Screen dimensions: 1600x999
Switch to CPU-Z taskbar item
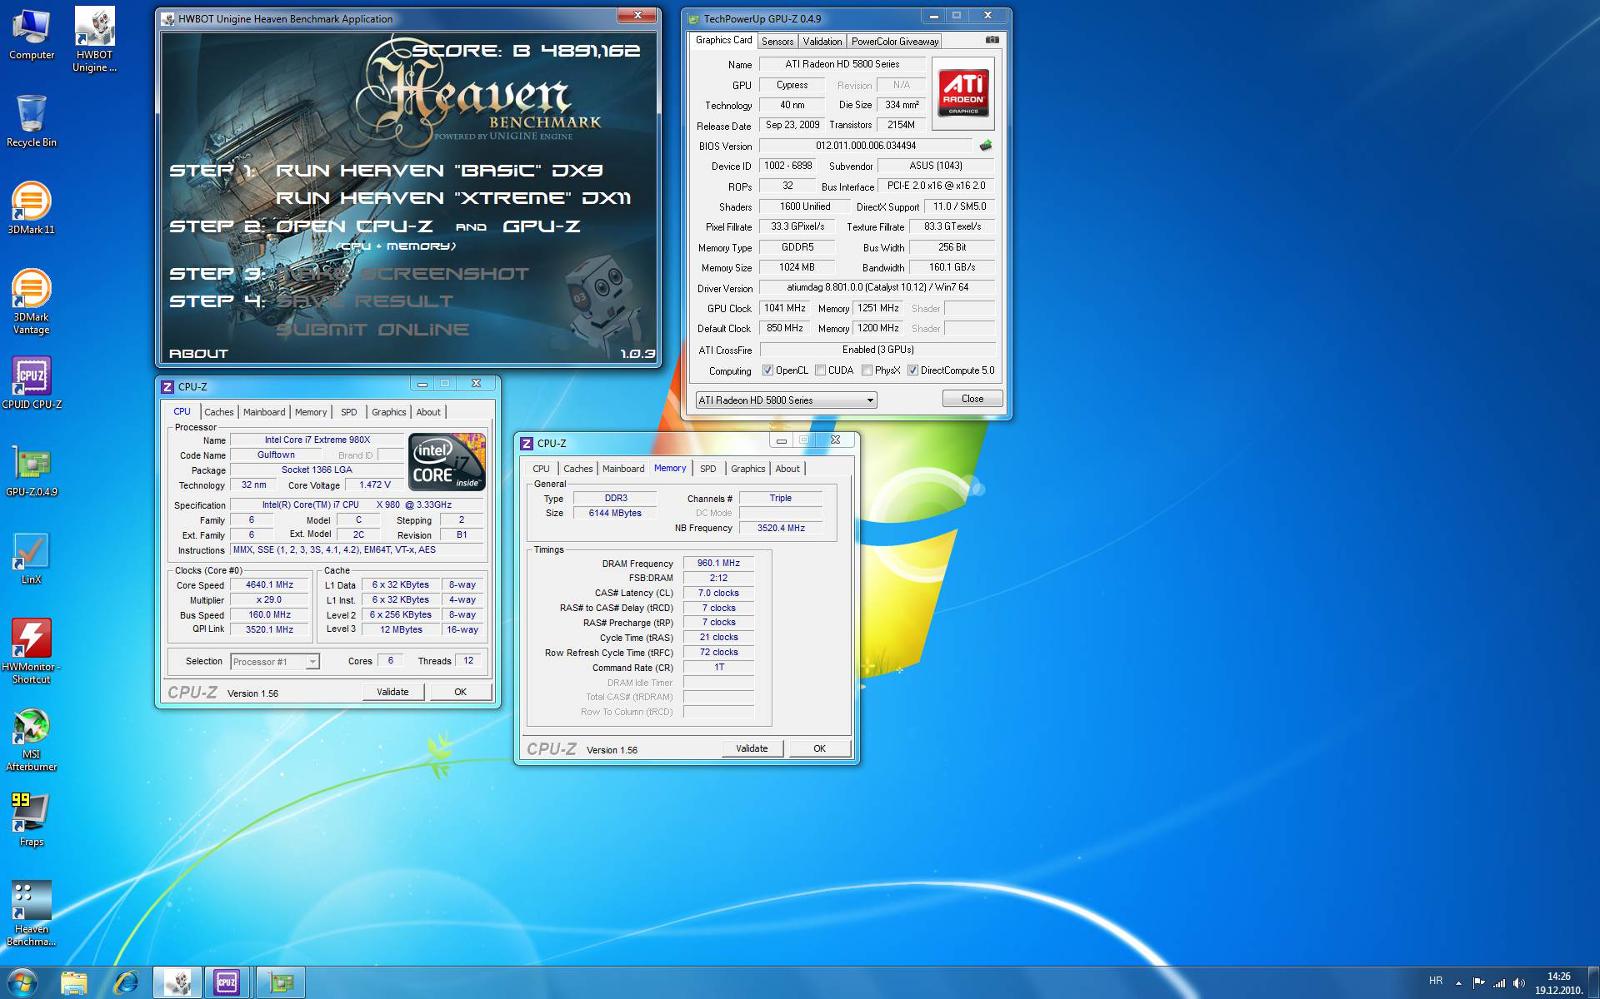(x=228, y=983)
